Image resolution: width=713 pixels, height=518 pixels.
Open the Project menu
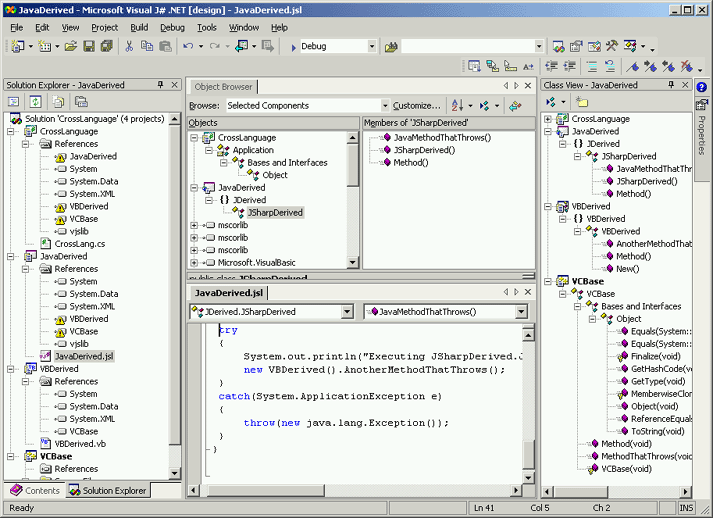pyautogui.click(x=105, y=28)
